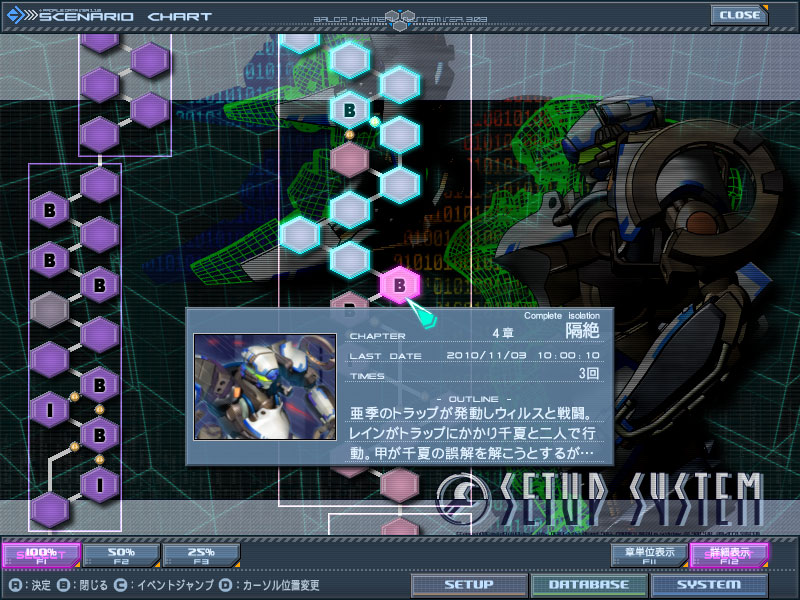Select the upper I node in purple column
This screenshot has height=600, width=800.
[49, 410]
